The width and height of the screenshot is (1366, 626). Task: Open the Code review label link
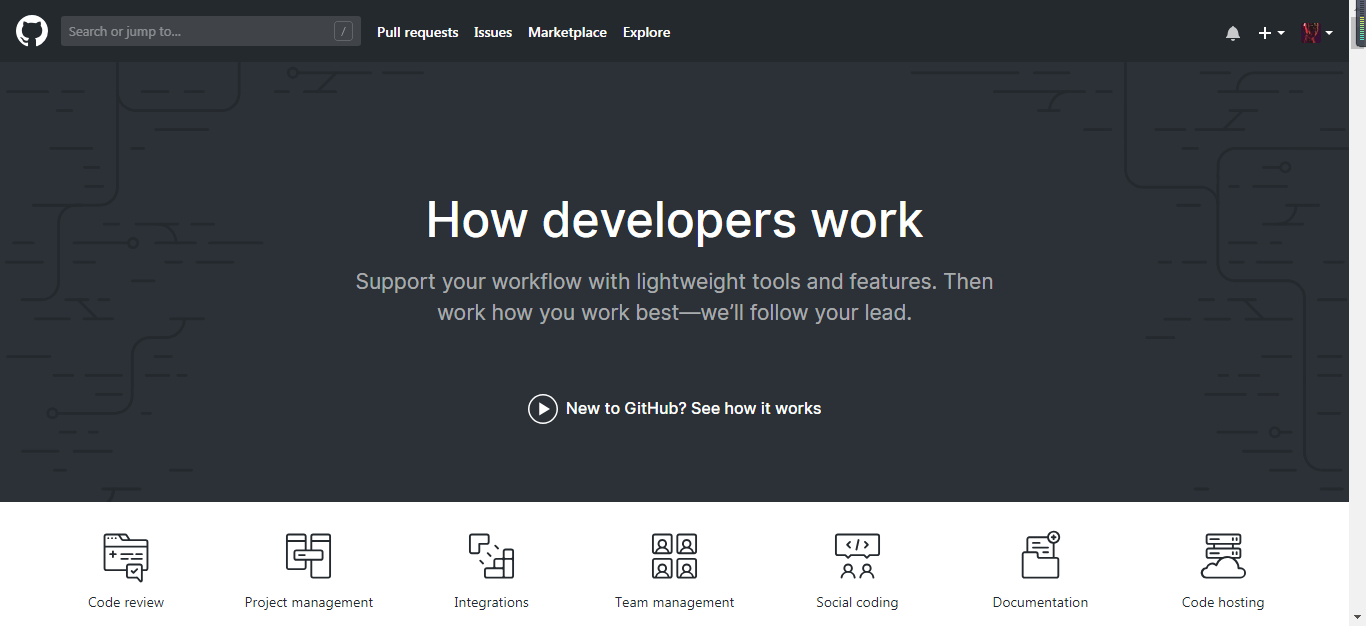[x=126, y=602]
